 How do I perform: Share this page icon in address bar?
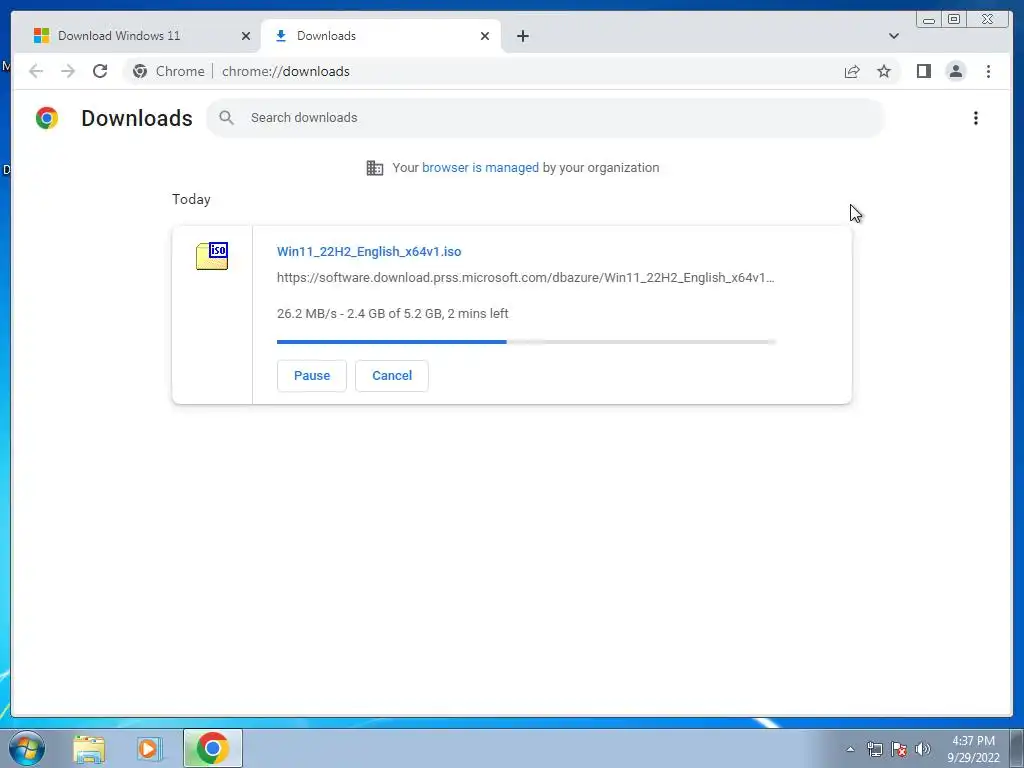tap(852, 71)
